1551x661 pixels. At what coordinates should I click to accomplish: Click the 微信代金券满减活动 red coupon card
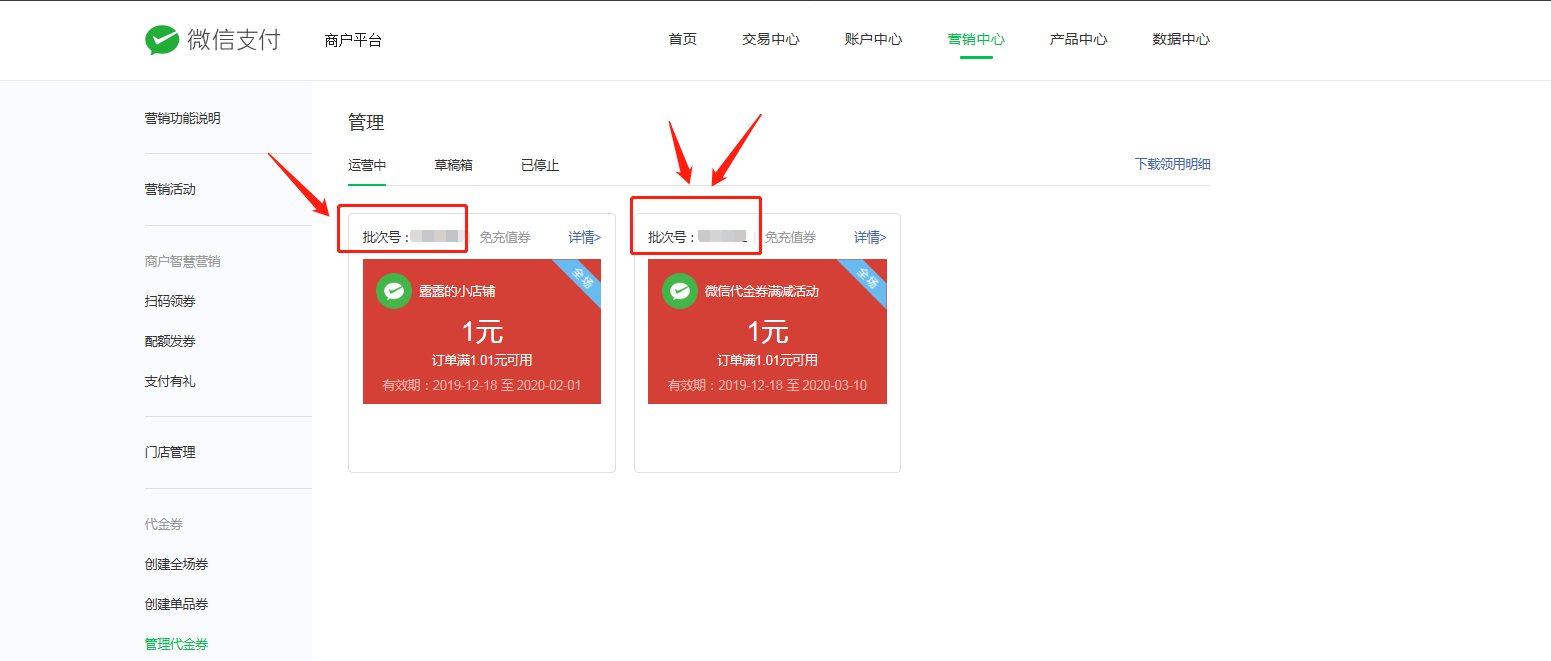[x=767, y=331]
